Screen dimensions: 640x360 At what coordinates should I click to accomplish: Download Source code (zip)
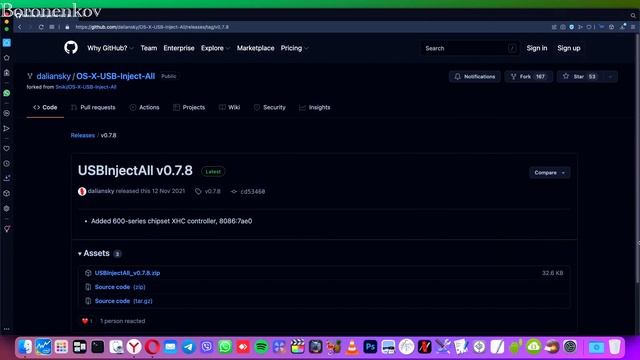[x=120, y=287]
